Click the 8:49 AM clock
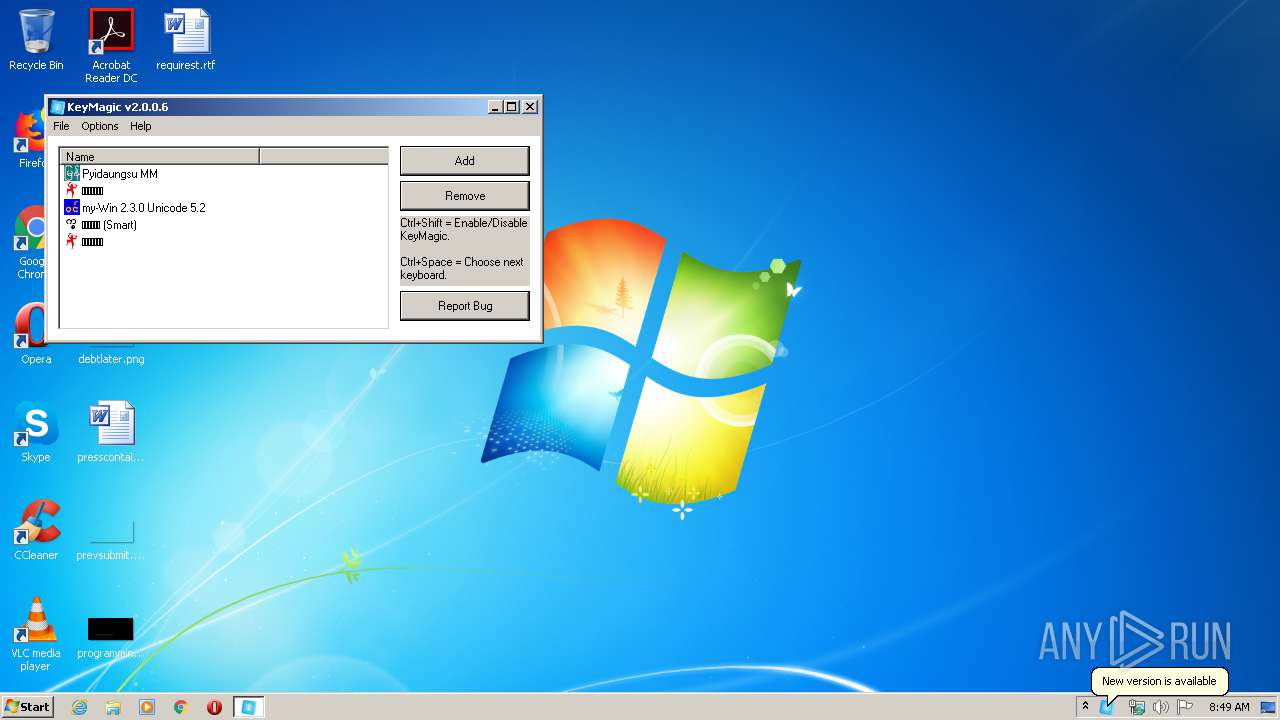1280x720 pixels. pyautogui.click(x=1229, y=707)
